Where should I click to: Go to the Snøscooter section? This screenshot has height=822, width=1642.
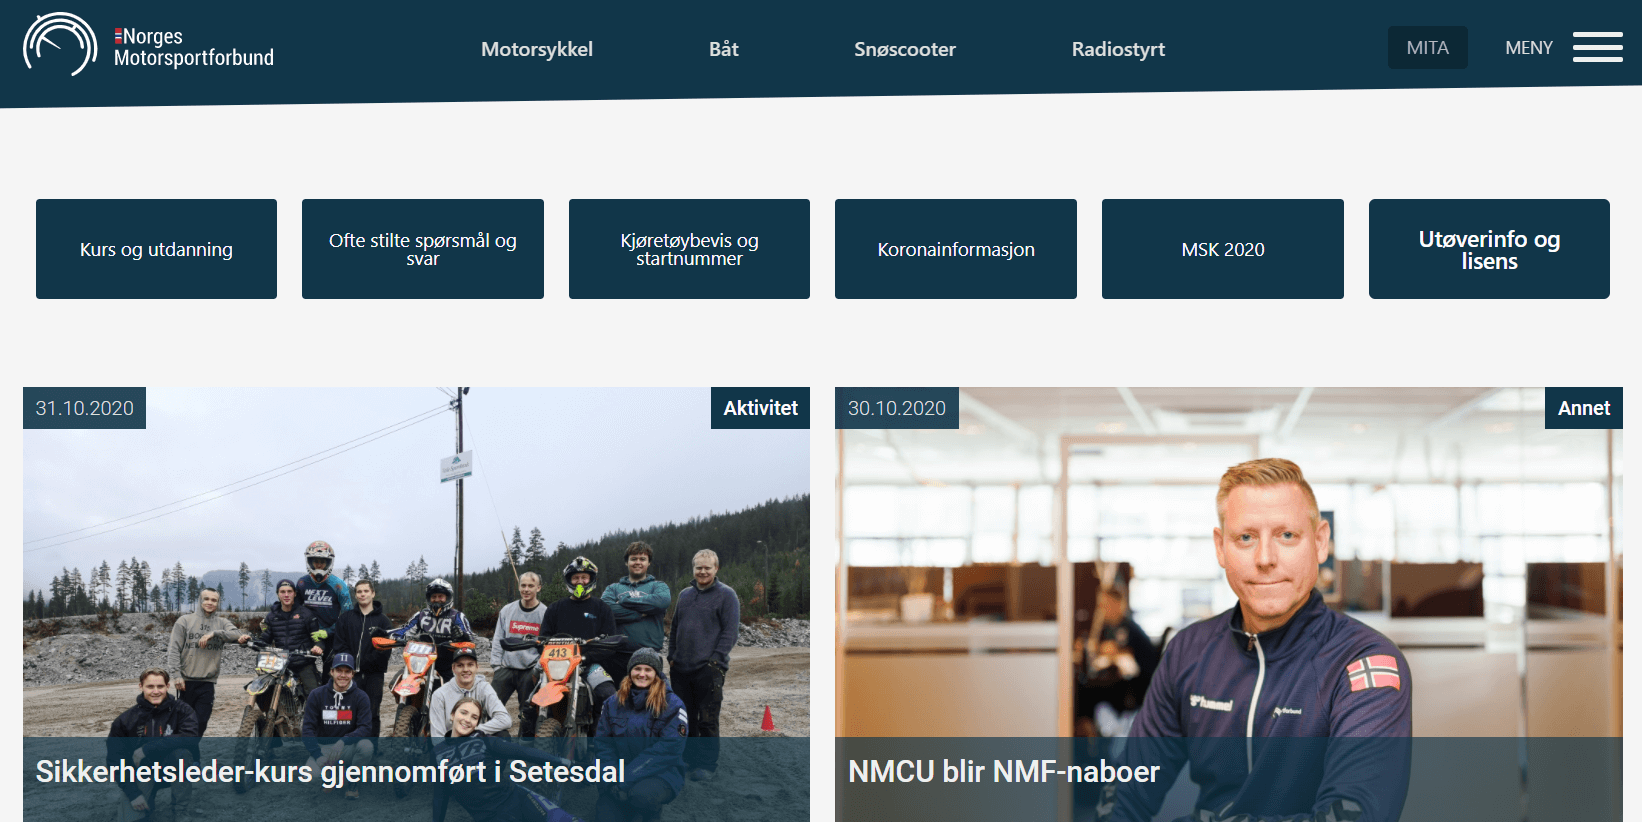(x=905, y=49)
